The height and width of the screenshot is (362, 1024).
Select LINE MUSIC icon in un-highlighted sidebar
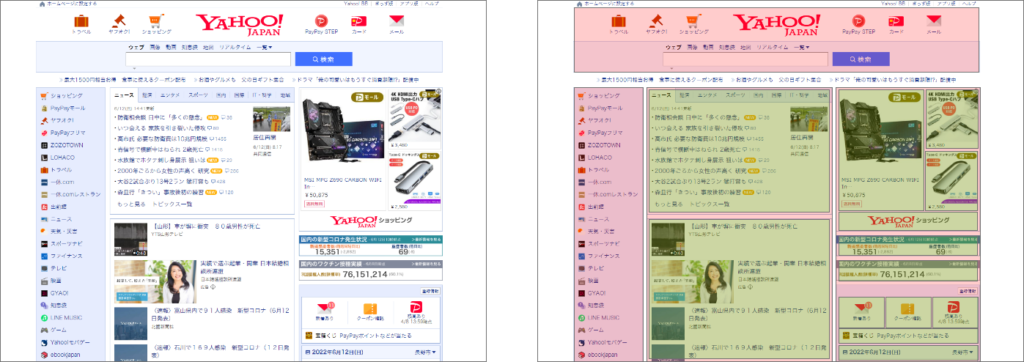(44, 318)
